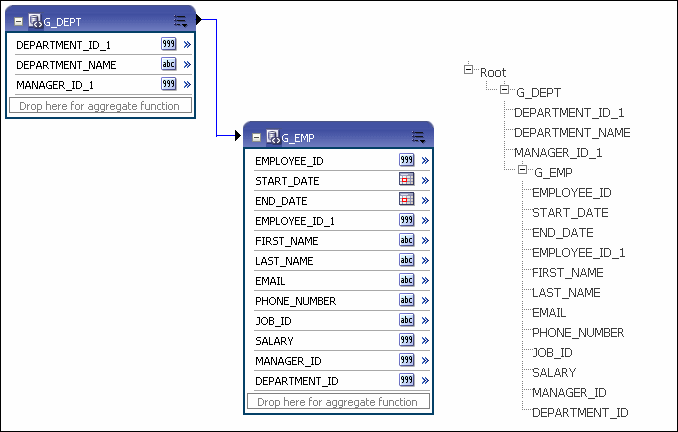Viewport: 678px width, 432px height.
Task: Select Root label in structure tree
Action: (493, 72)
